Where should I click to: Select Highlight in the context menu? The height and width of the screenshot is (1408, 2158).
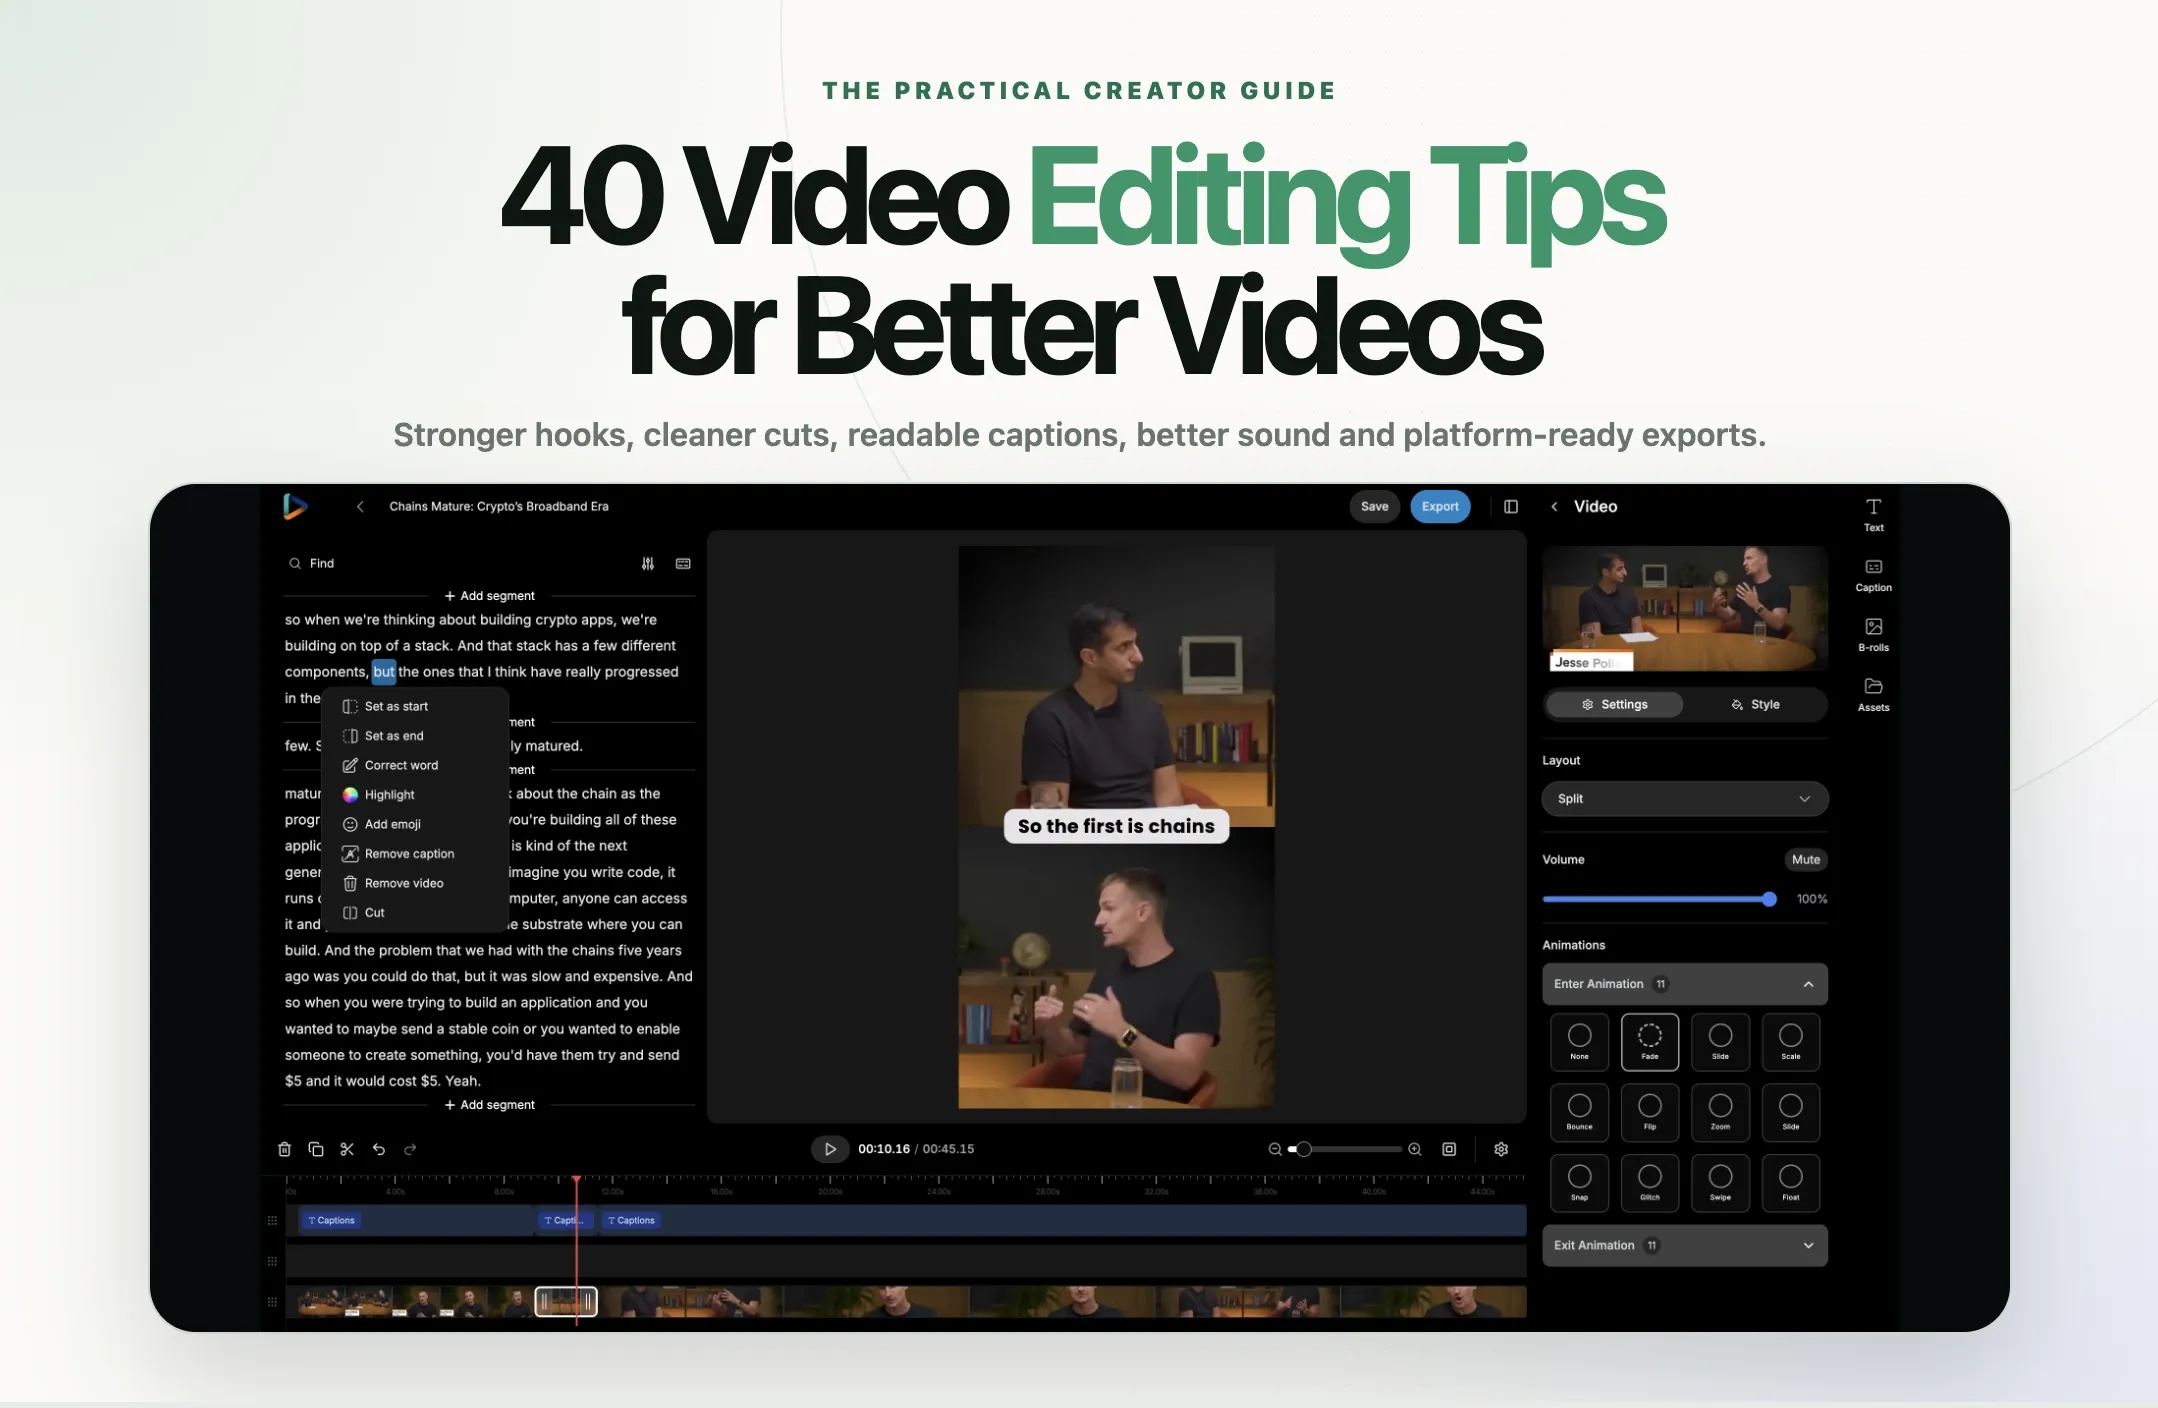coord(415,795)
